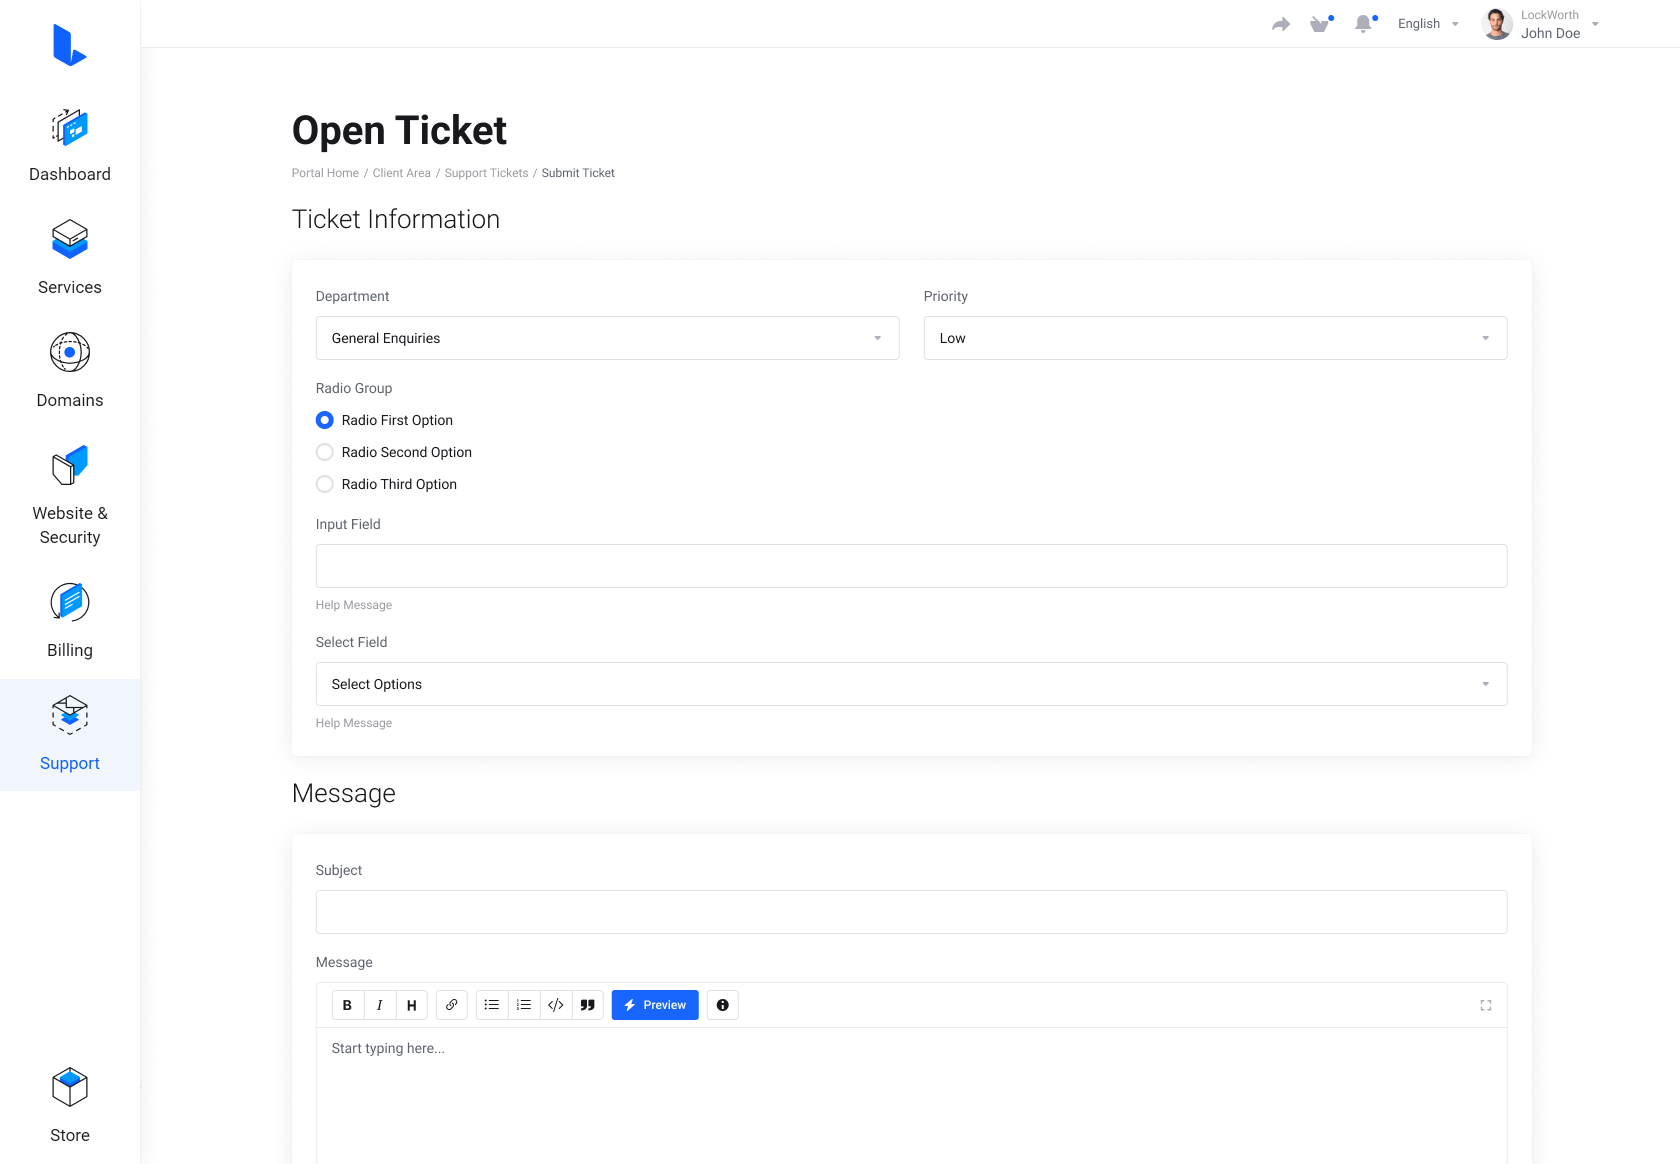Open the Dashboard sidebar icon
Viewport: 1680px width, 1164px height.
(x=70, y=128)
